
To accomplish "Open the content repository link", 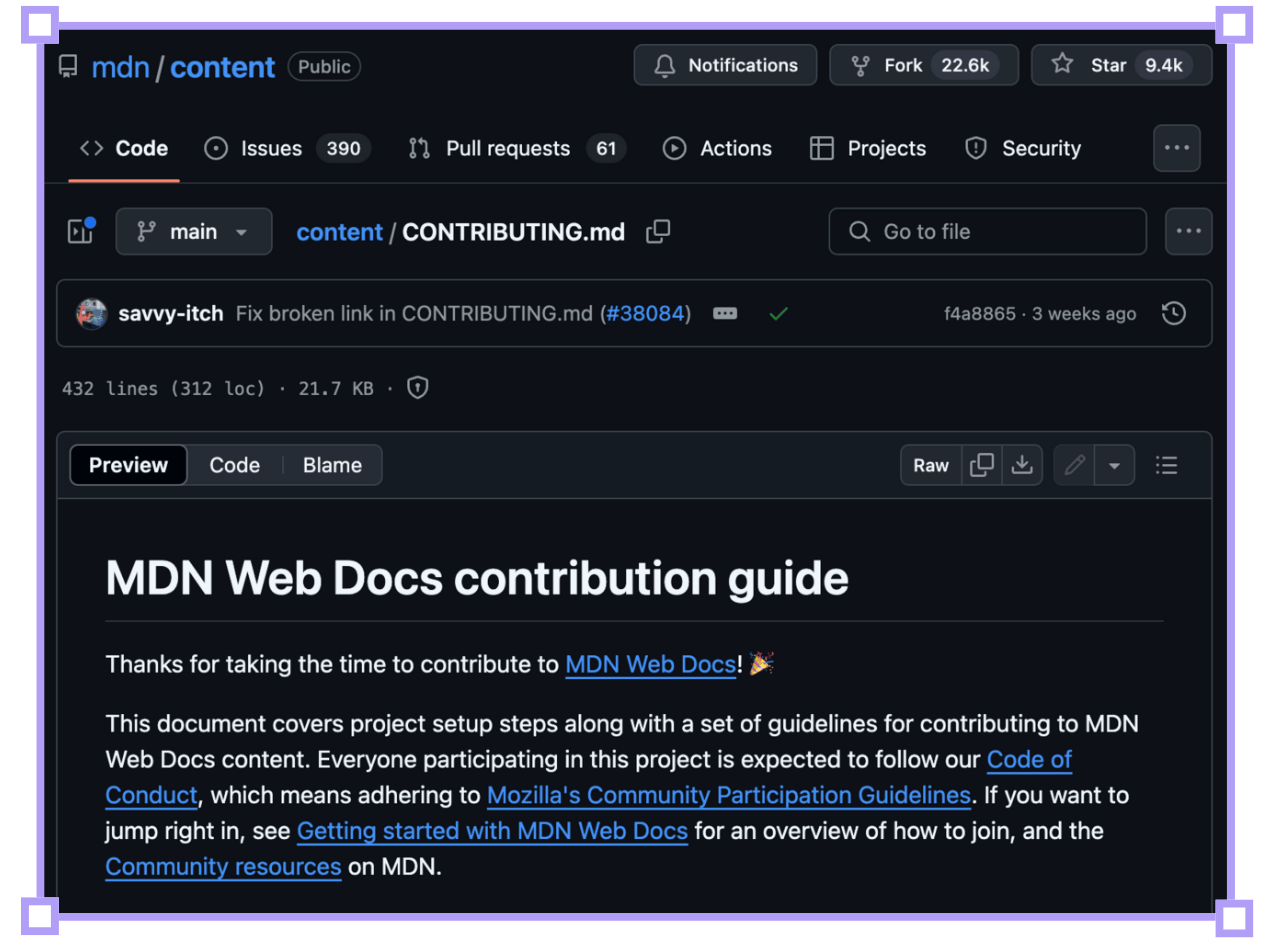I will click(x=222, y=67).
